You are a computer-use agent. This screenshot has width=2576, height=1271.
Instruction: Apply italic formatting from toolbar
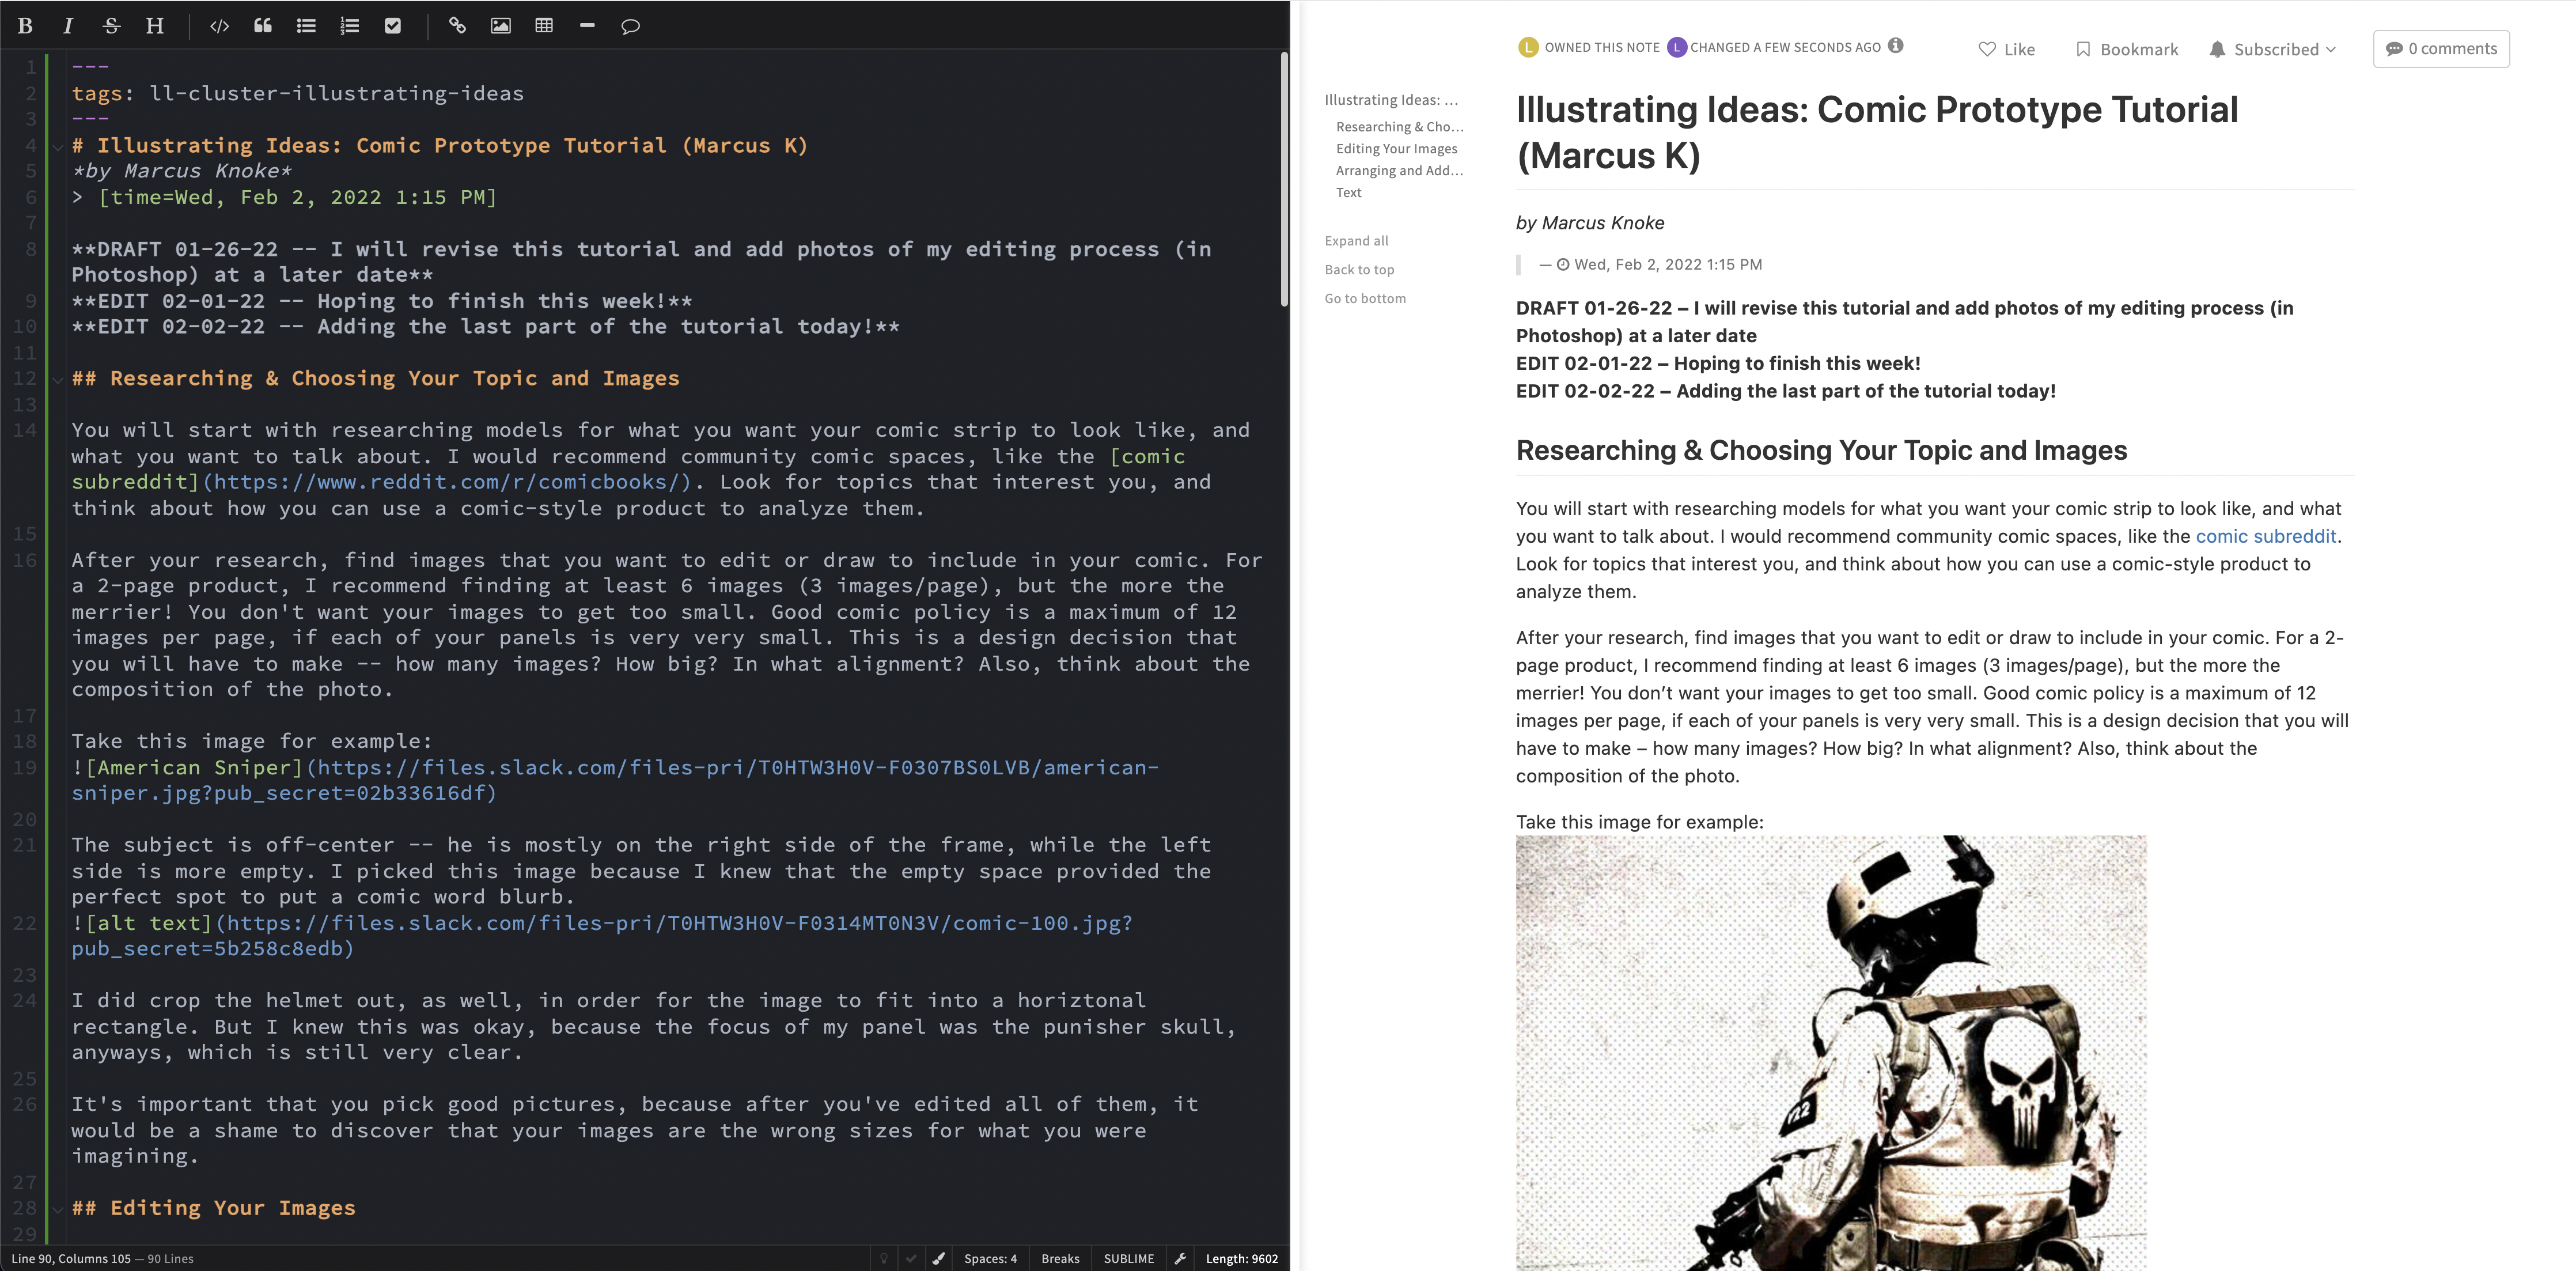click(x=68, y=26)
